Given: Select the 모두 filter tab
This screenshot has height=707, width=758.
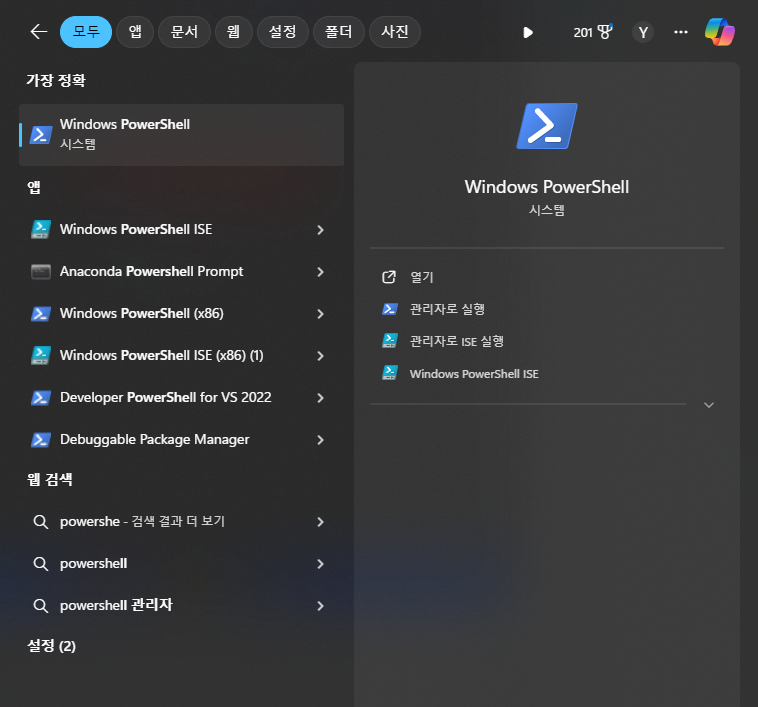Looking at the screenshot, I should click(x=86, y=32).
